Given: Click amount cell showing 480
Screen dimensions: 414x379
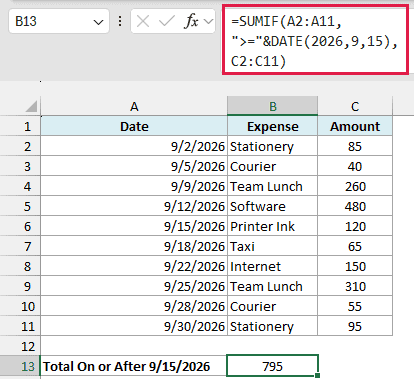Looking at the screenshot, I should [x=355, y=206].
